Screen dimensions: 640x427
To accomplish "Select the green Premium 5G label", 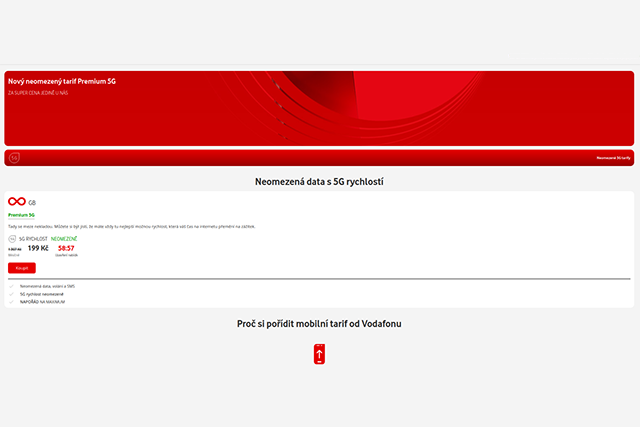I will pos(21,215).
